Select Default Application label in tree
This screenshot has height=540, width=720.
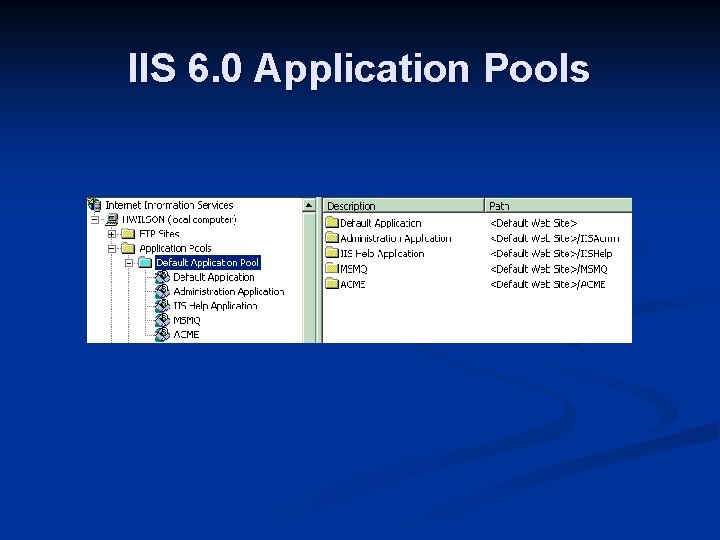pyautogui.click(x=214, y=277)
